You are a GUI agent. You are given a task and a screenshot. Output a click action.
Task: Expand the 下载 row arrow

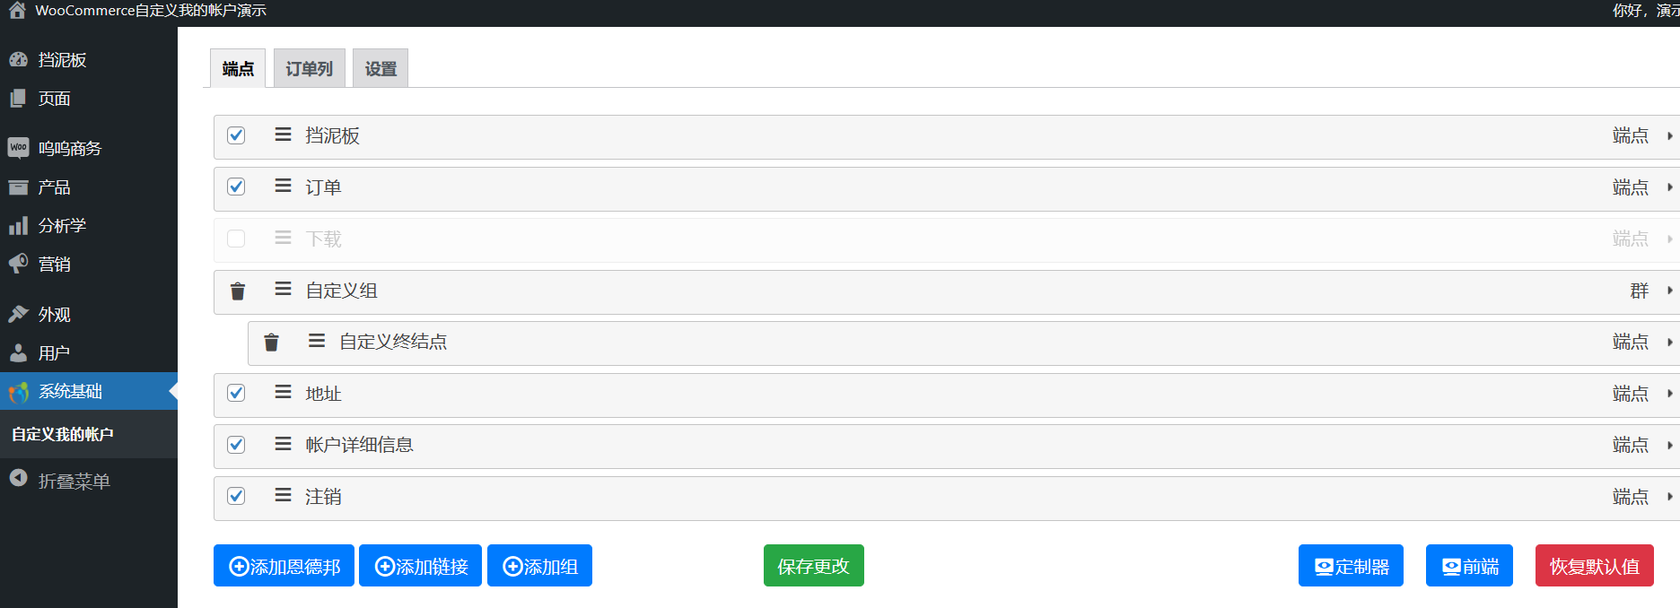[x=1669, y=239]
